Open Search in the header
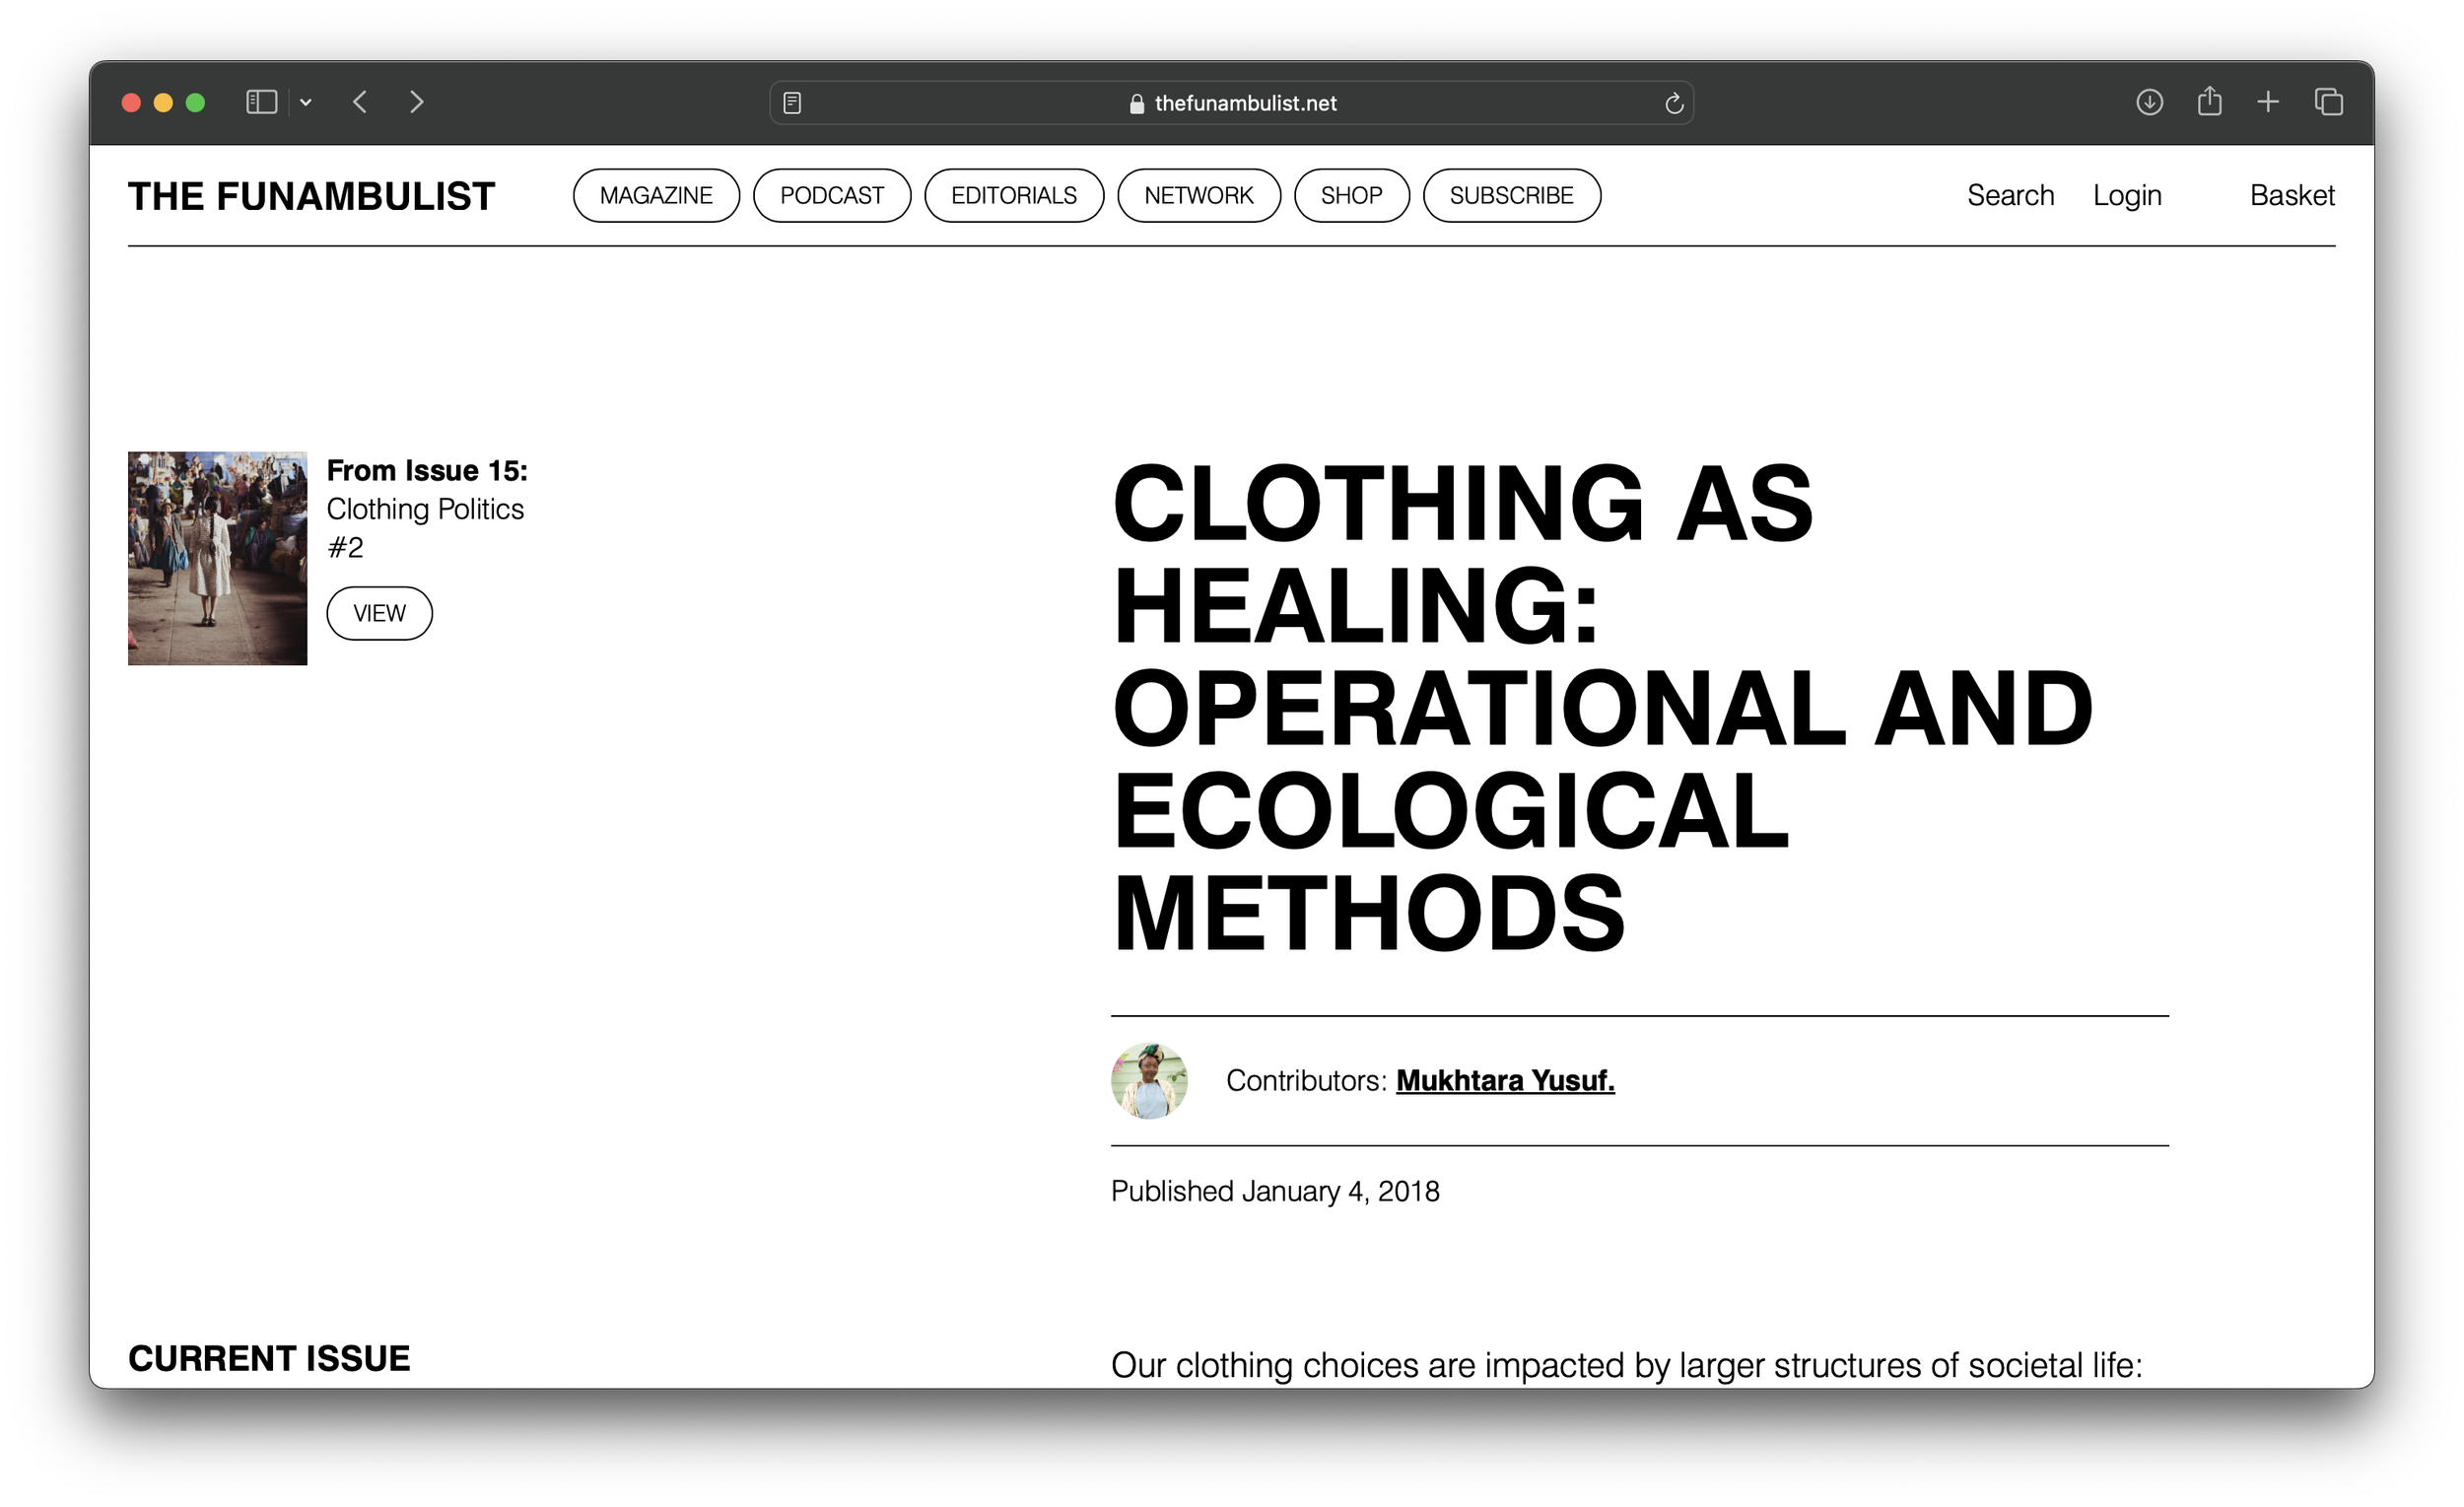This screenshot has width=2464, height=1507. coord(2010,195)
